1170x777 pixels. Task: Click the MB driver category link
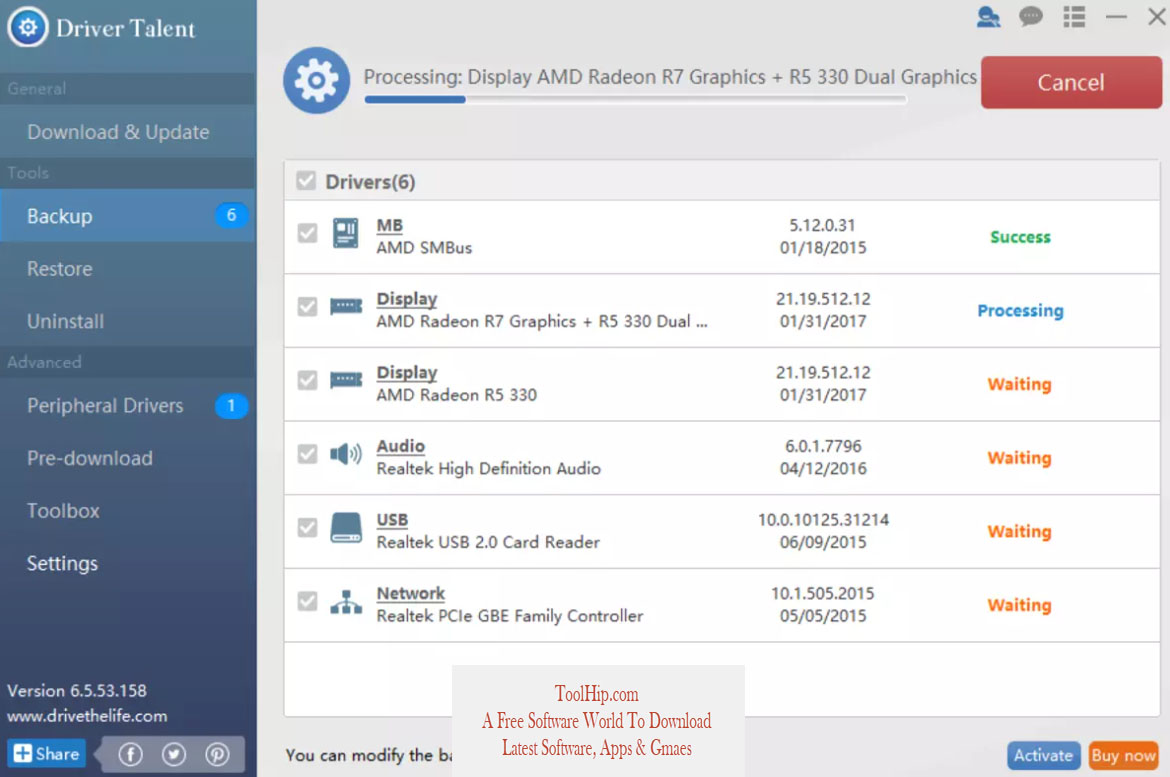[x=390, y=225]
